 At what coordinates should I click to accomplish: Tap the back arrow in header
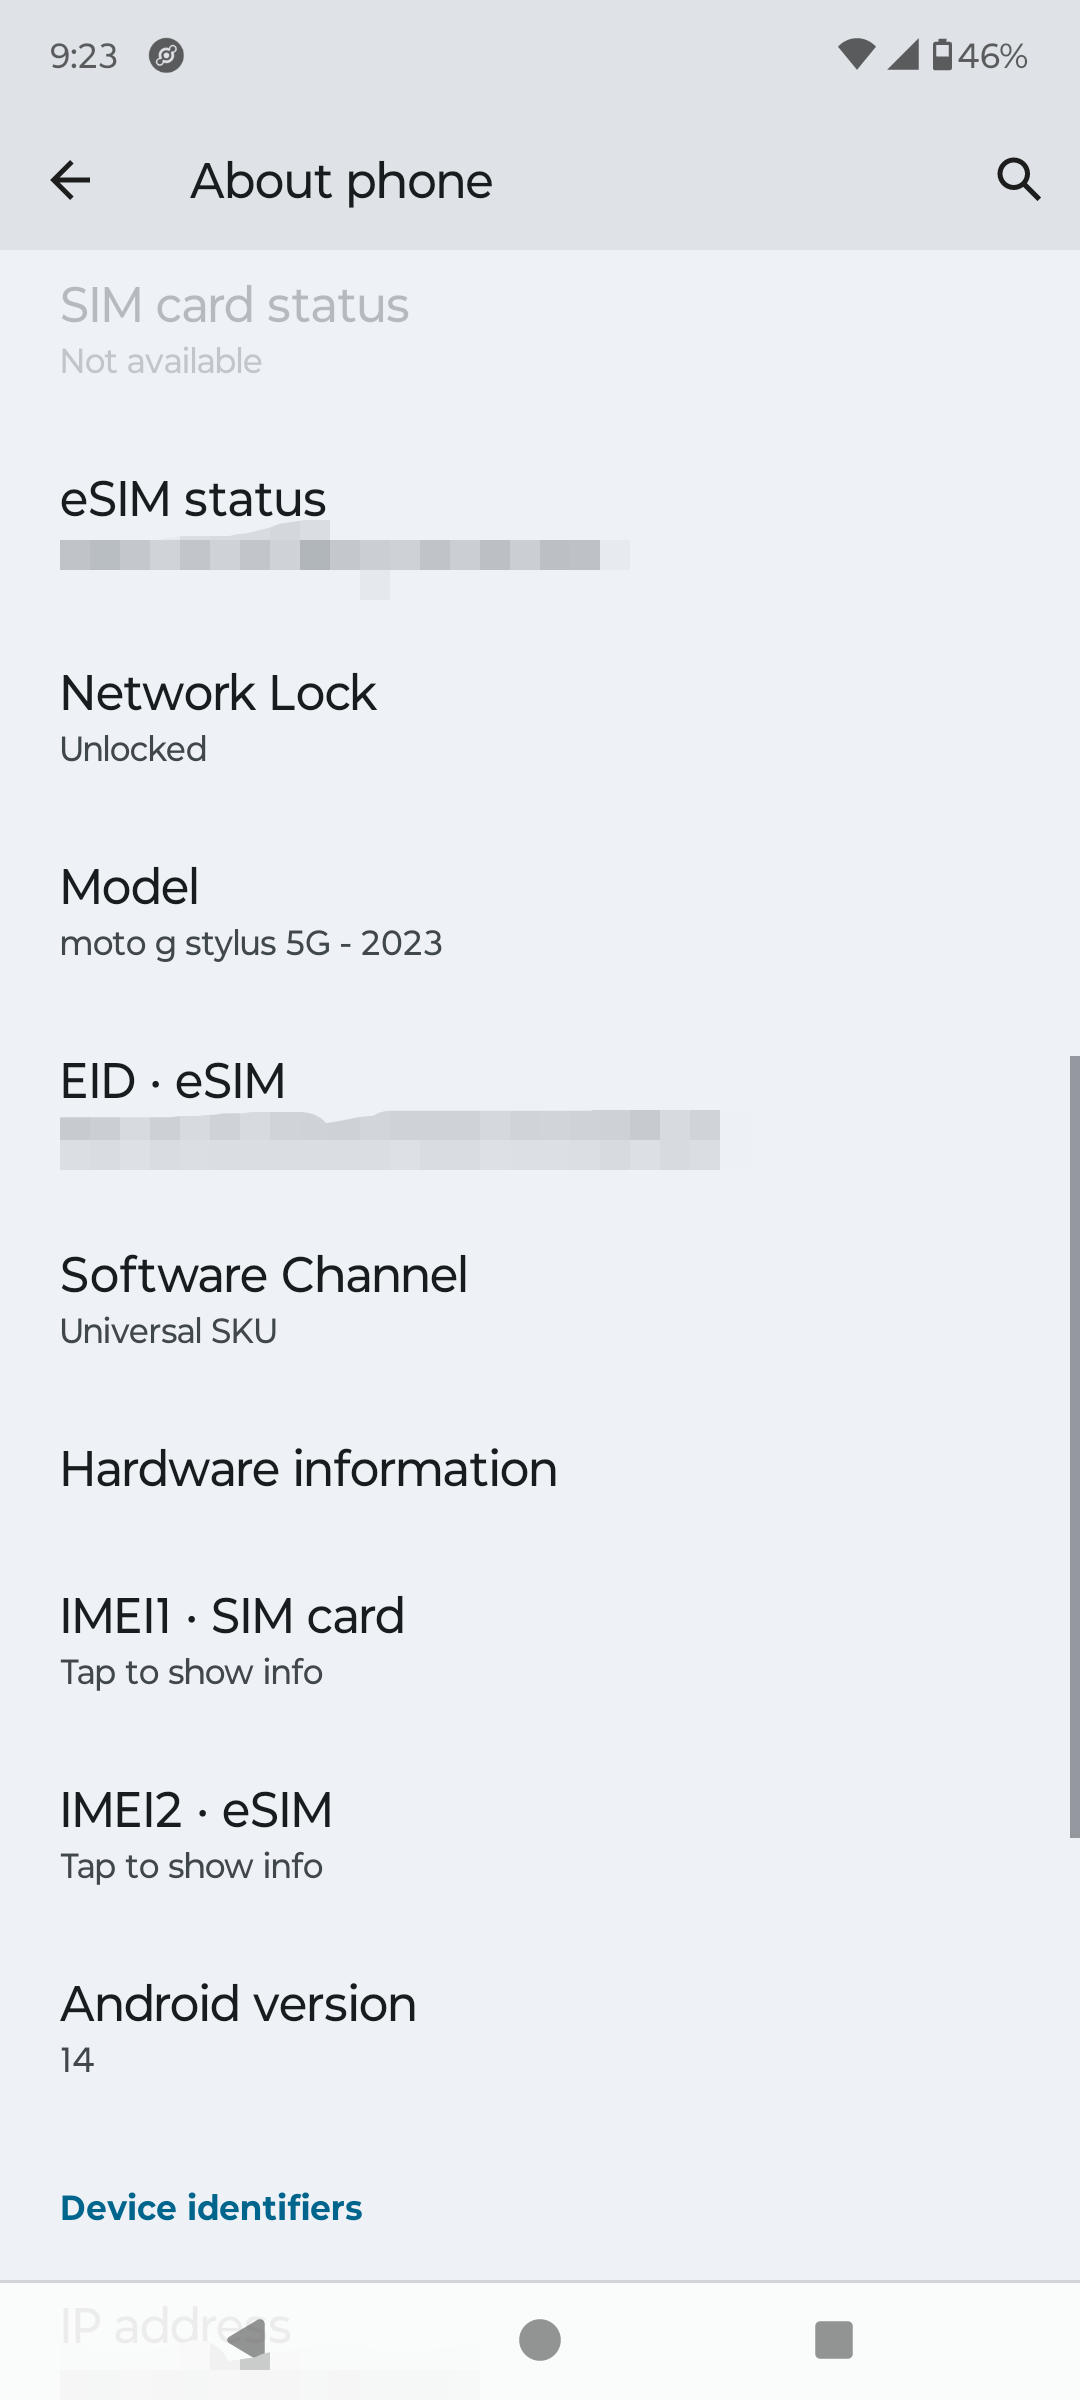point(70,180)
